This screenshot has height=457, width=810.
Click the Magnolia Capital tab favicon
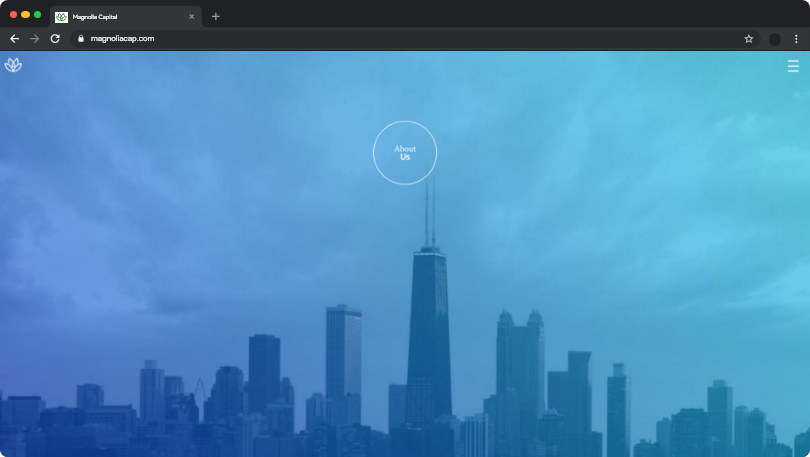(61, 17)
